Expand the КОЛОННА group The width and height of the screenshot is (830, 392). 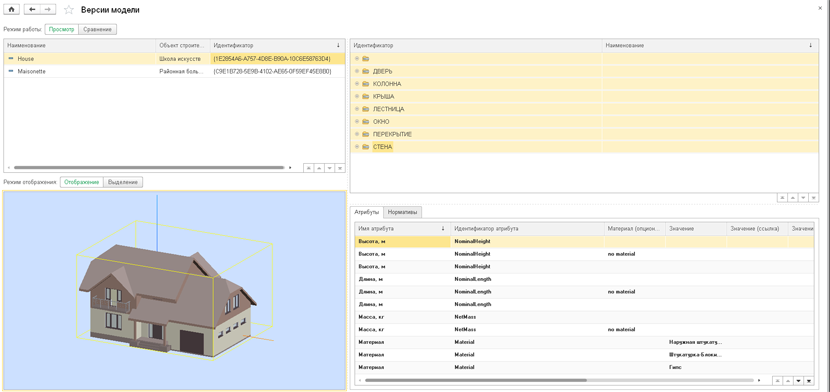[357, 84]
